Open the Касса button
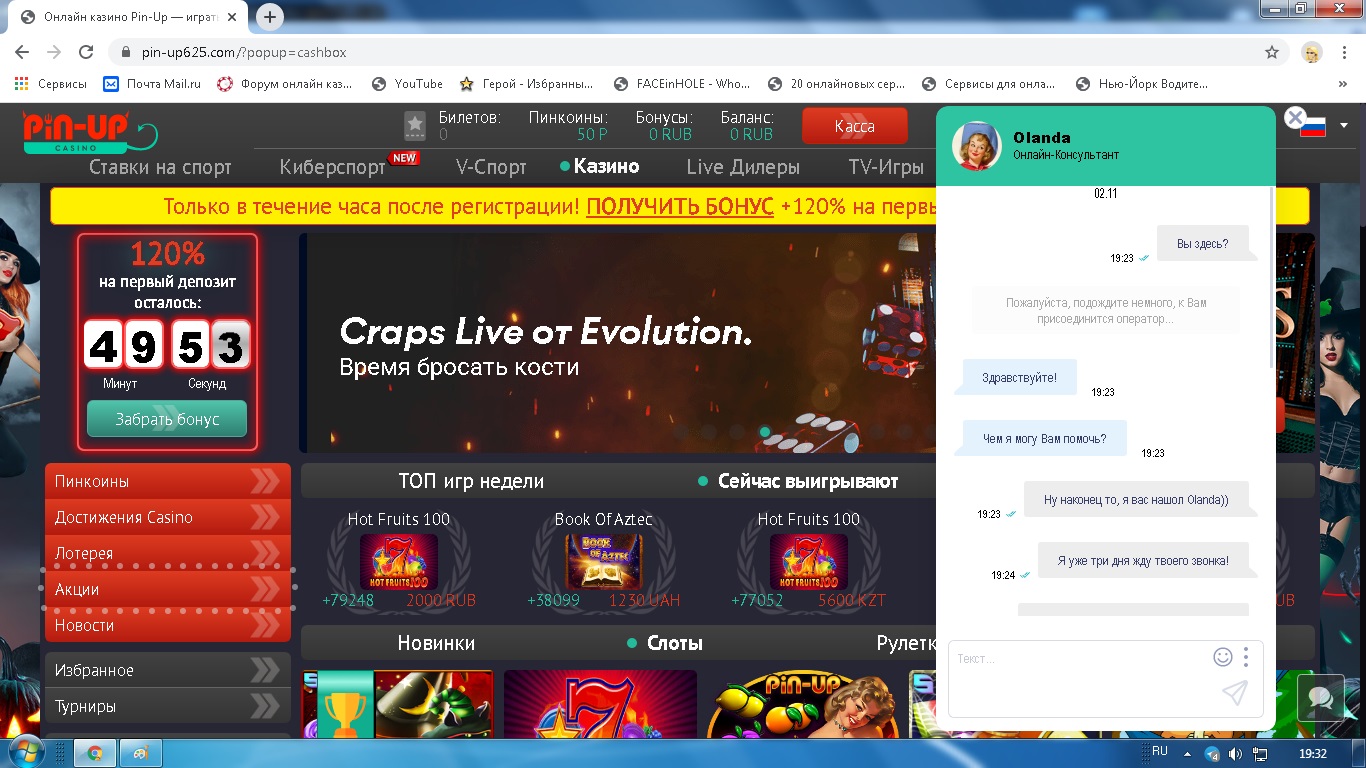 (x=854, y=126)
